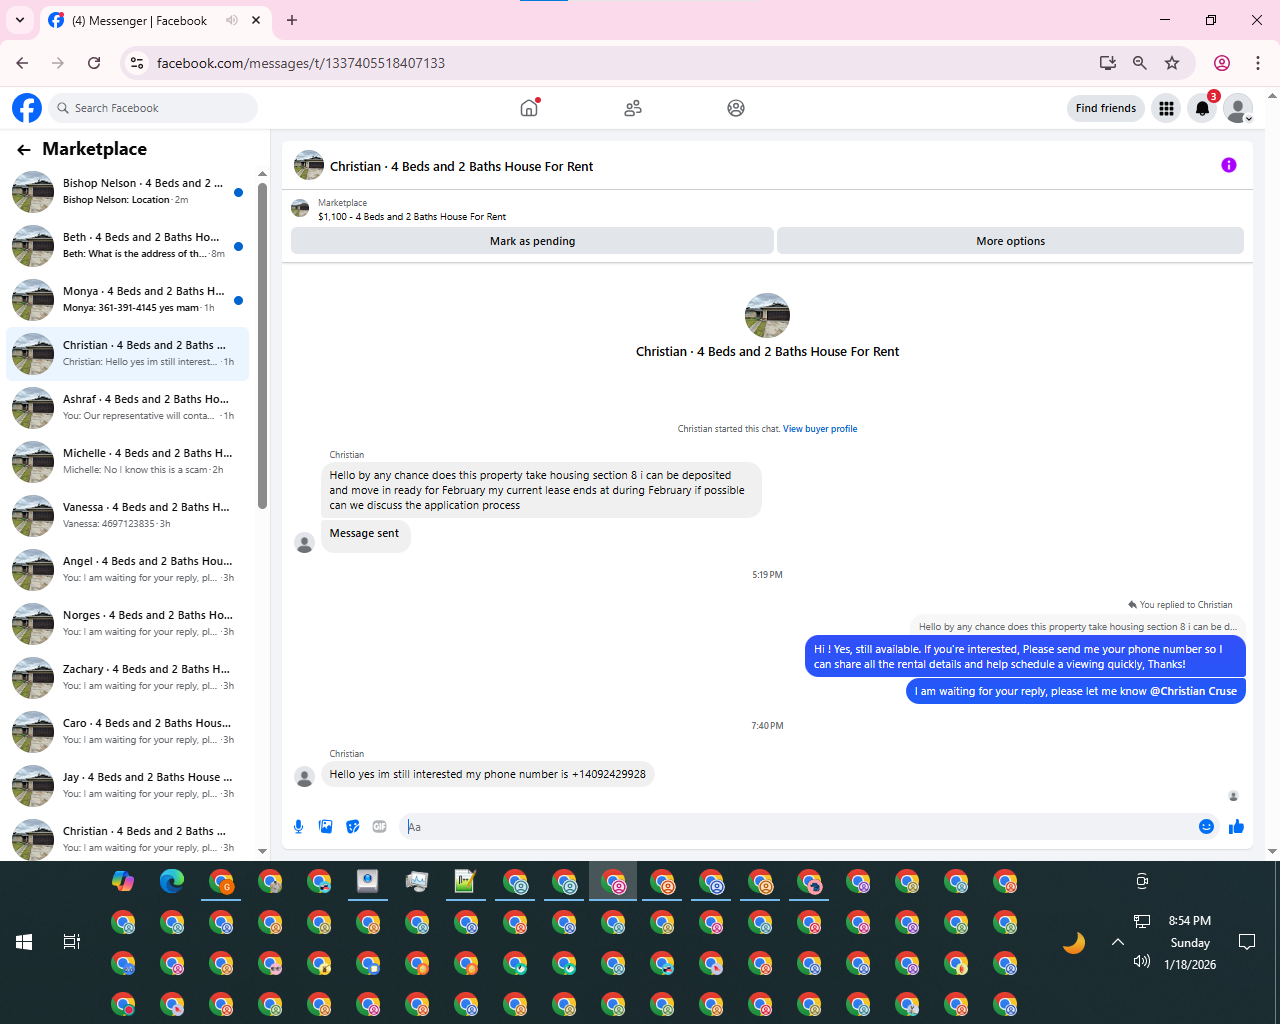Screen dimensions: 1280x1024
Task: Open the Ashraf conversation
Action: pos(128,408)
